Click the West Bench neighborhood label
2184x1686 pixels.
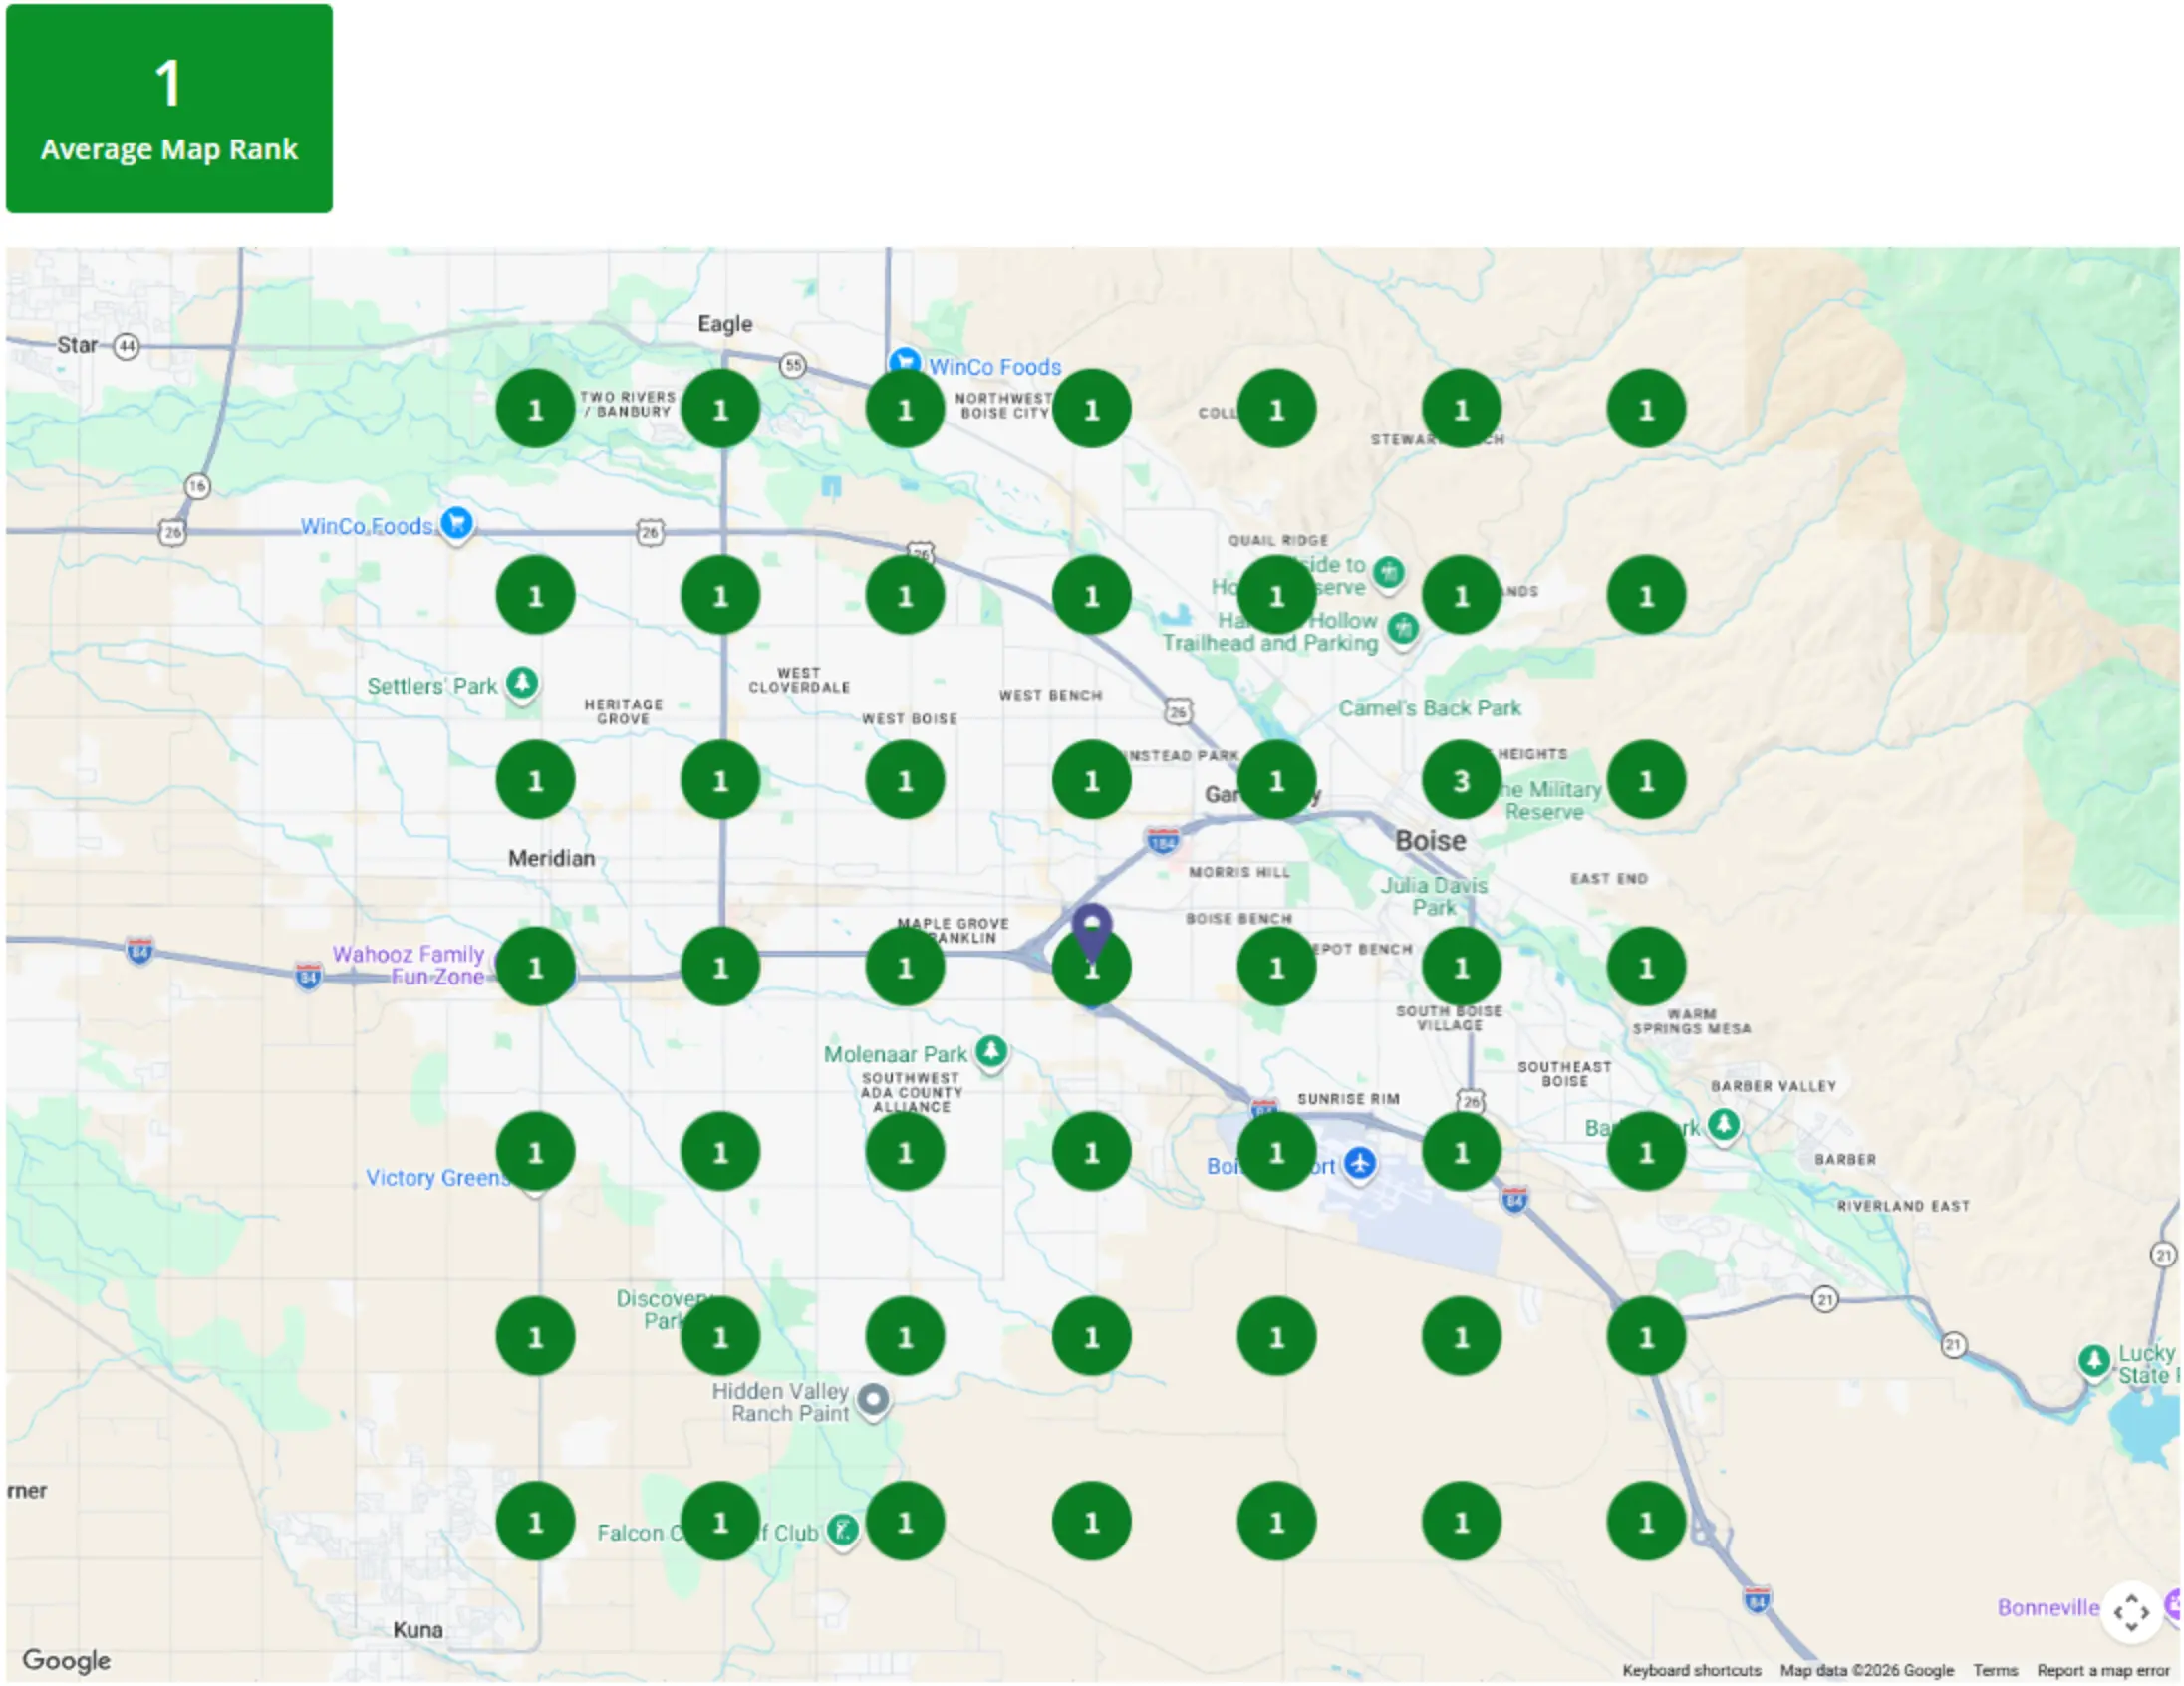tap(1050, 695)
